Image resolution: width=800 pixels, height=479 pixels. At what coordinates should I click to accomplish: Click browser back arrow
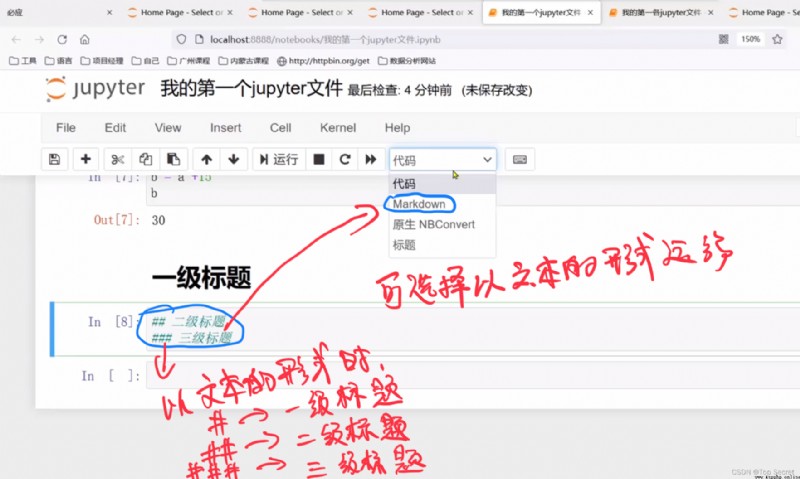tap(16, 39)
